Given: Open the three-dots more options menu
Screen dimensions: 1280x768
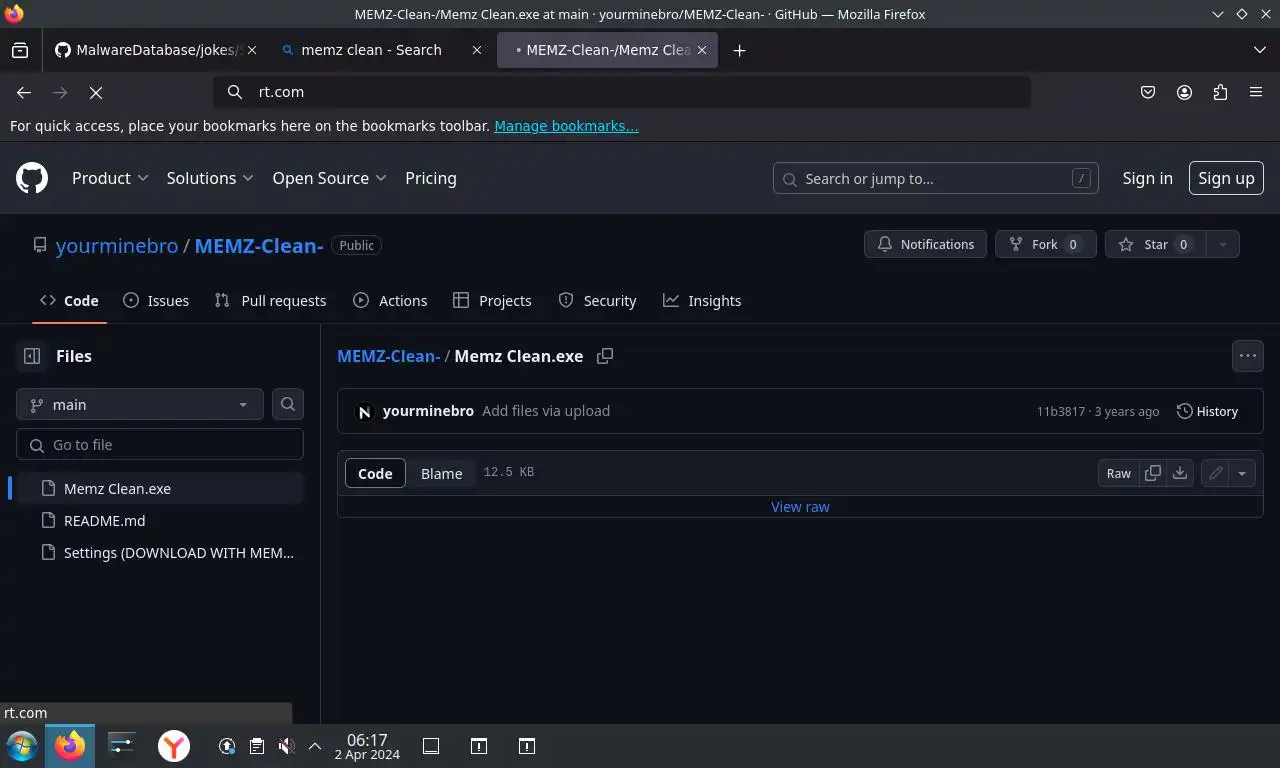Looking at the screenshot, I should pyautogui.click(x=1247, y=356).
